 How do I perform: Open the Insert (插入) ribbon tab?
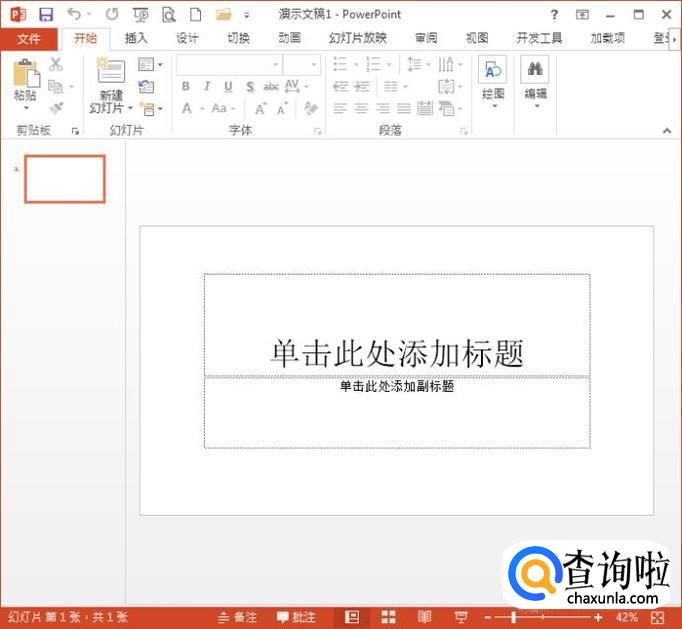(x=136, y=38)
